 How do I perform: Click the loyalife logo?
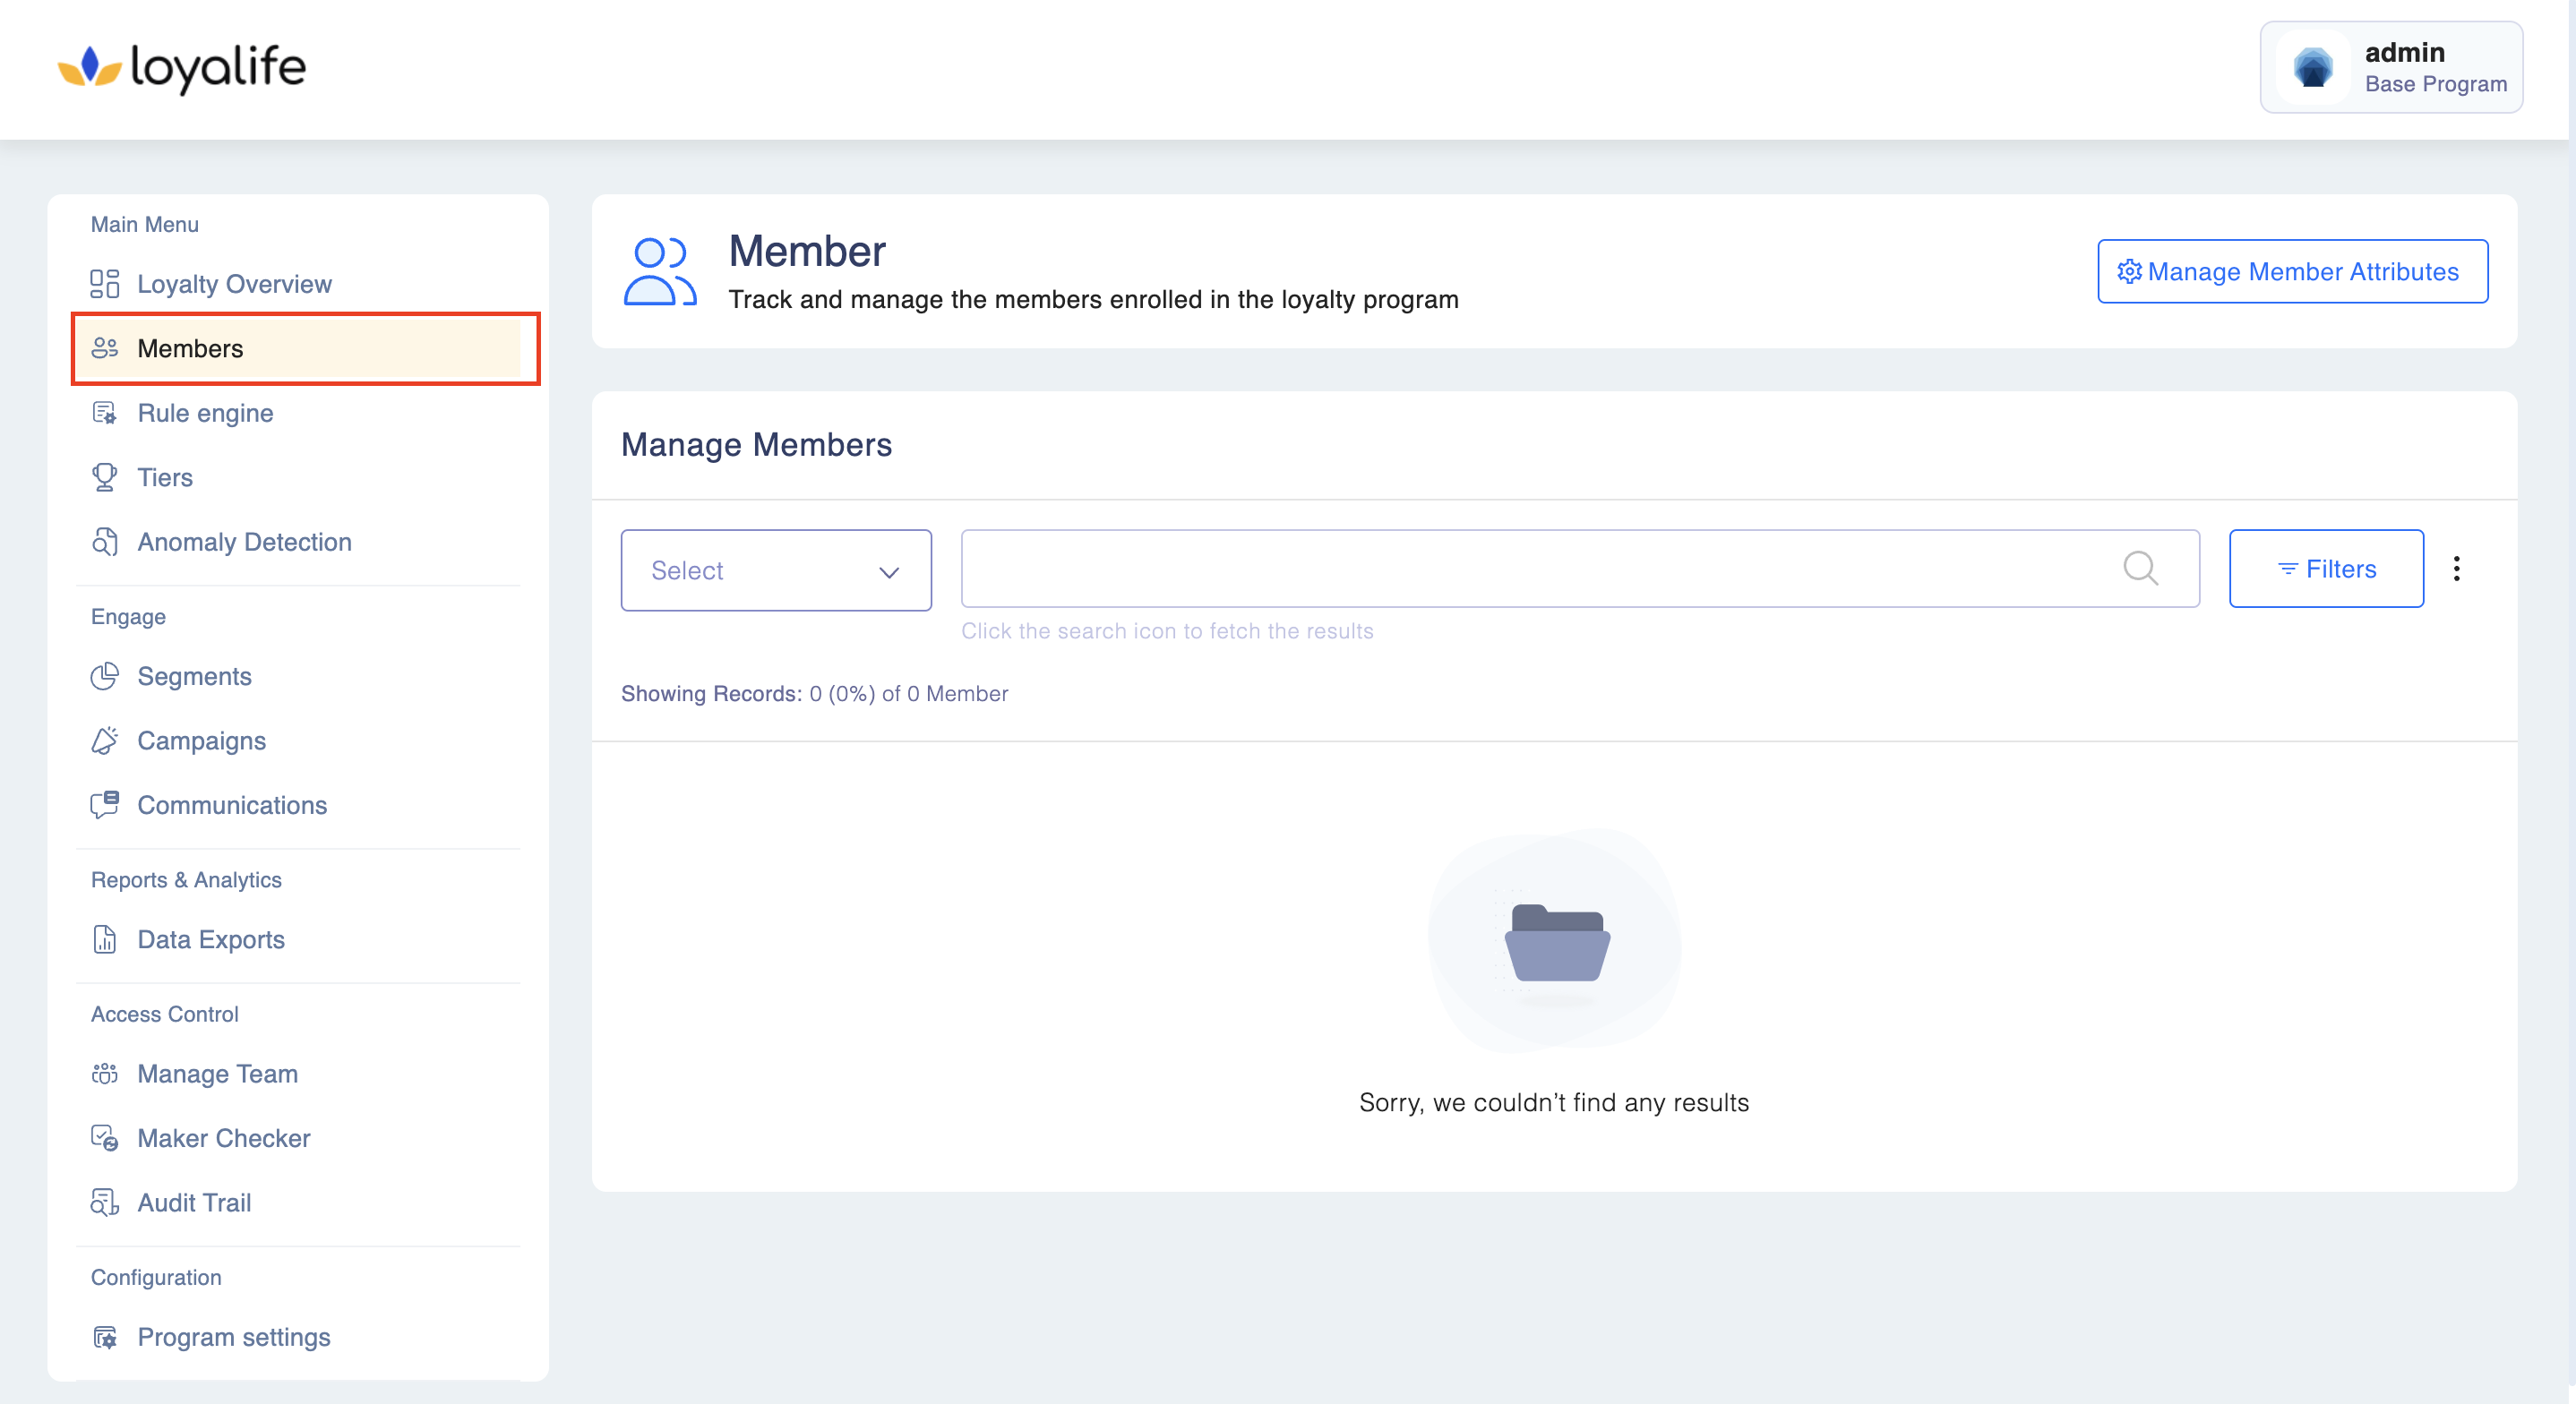click(x=182, y=68)
